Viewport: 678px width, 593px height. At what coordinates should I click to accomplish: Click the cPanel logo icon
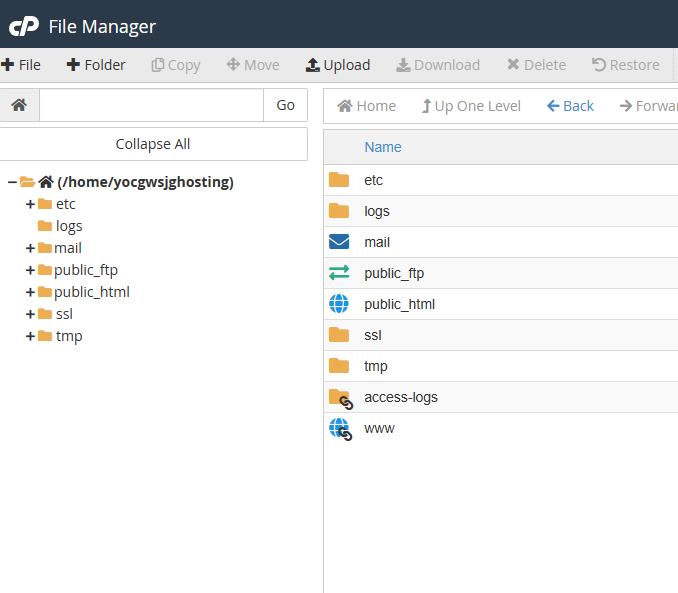point(22,26)
